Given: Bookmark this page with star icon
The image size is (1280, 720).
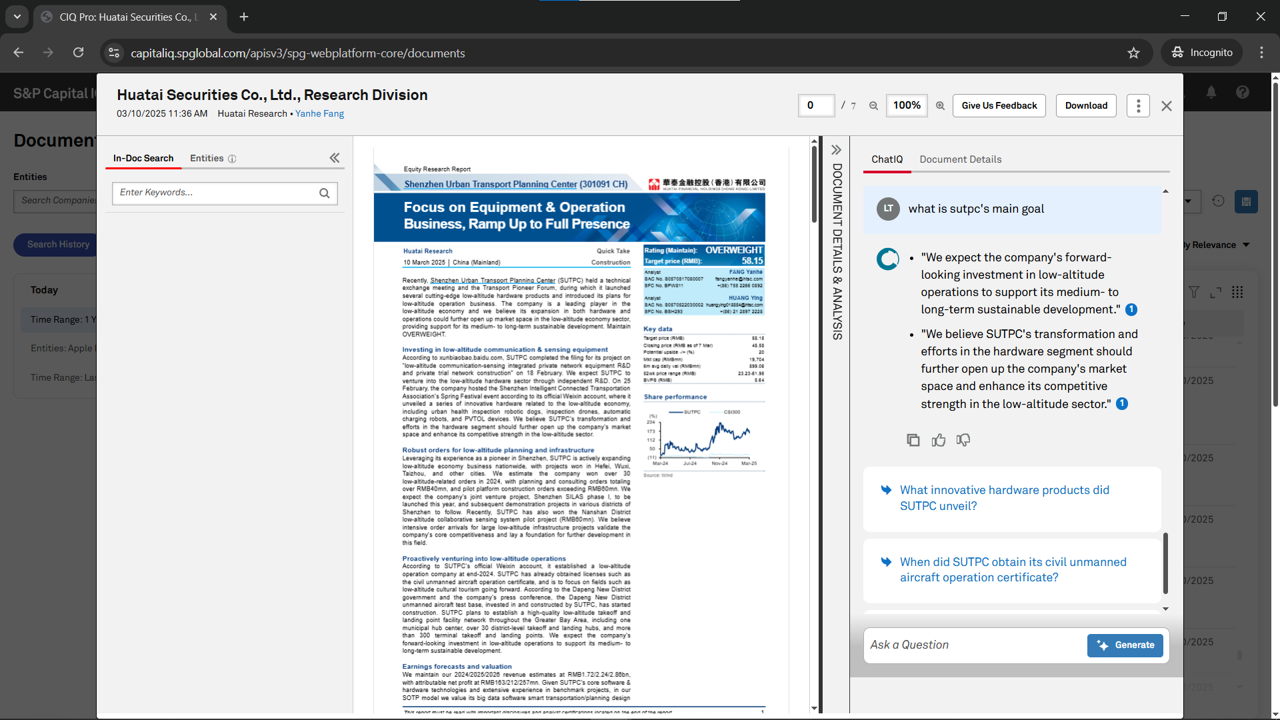Looking at the screenshot, I should click(x=1133, y=53).
